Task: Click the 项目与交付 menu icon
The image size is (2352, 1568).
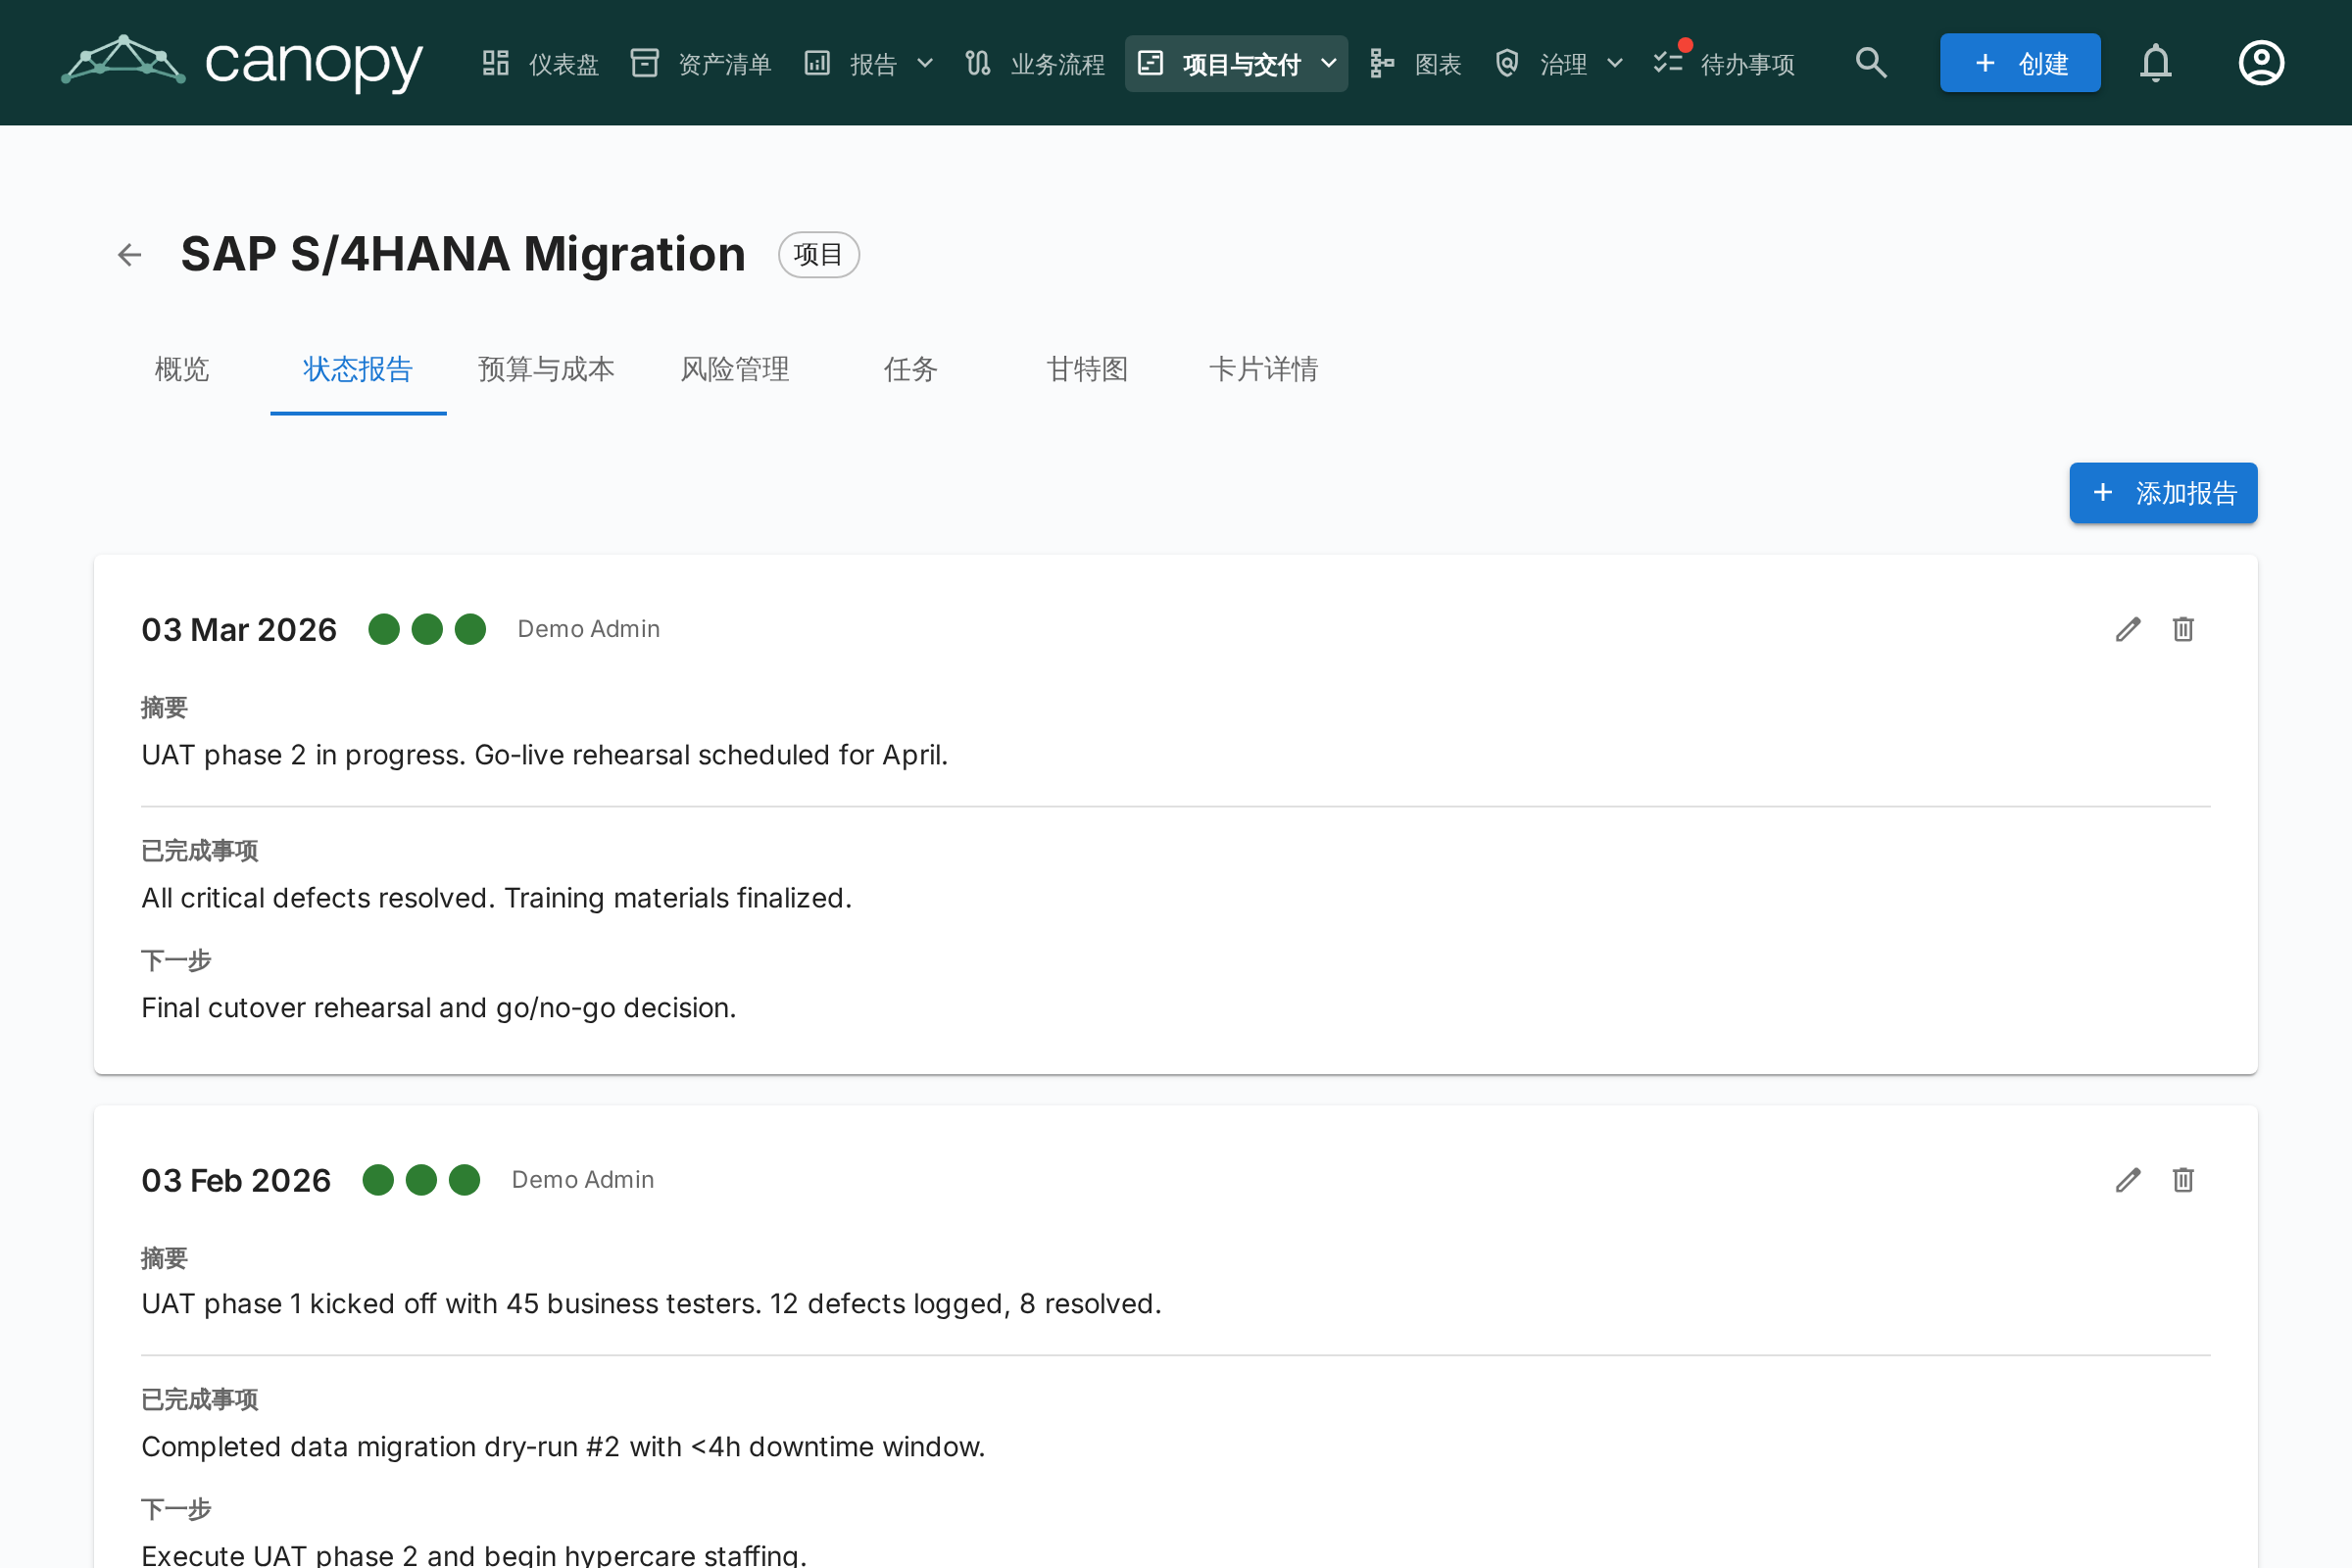Action: click(1151, 63)
